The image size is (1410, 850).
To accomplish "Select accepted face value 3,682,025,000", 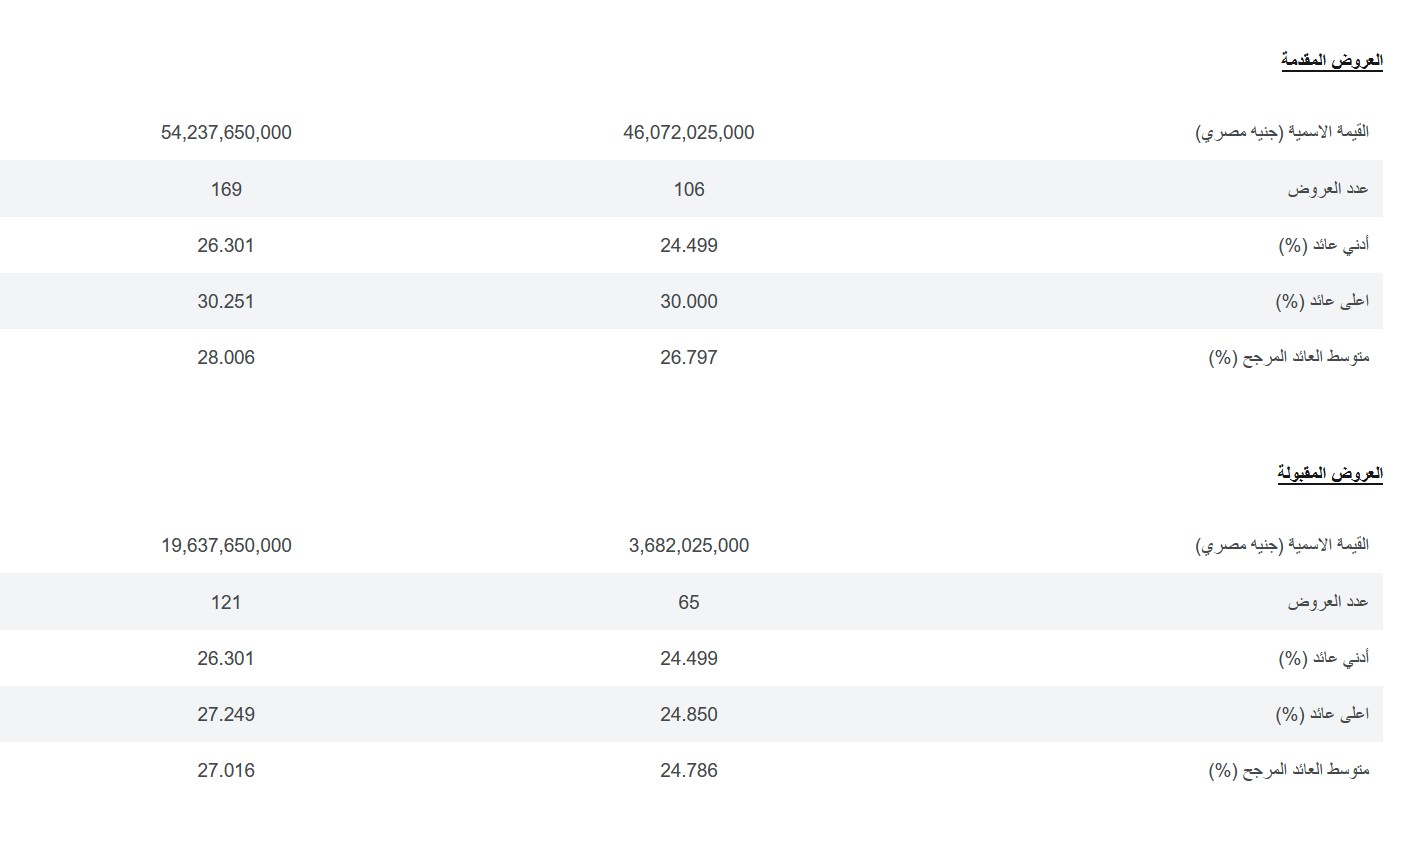I will tap(689, 545).
